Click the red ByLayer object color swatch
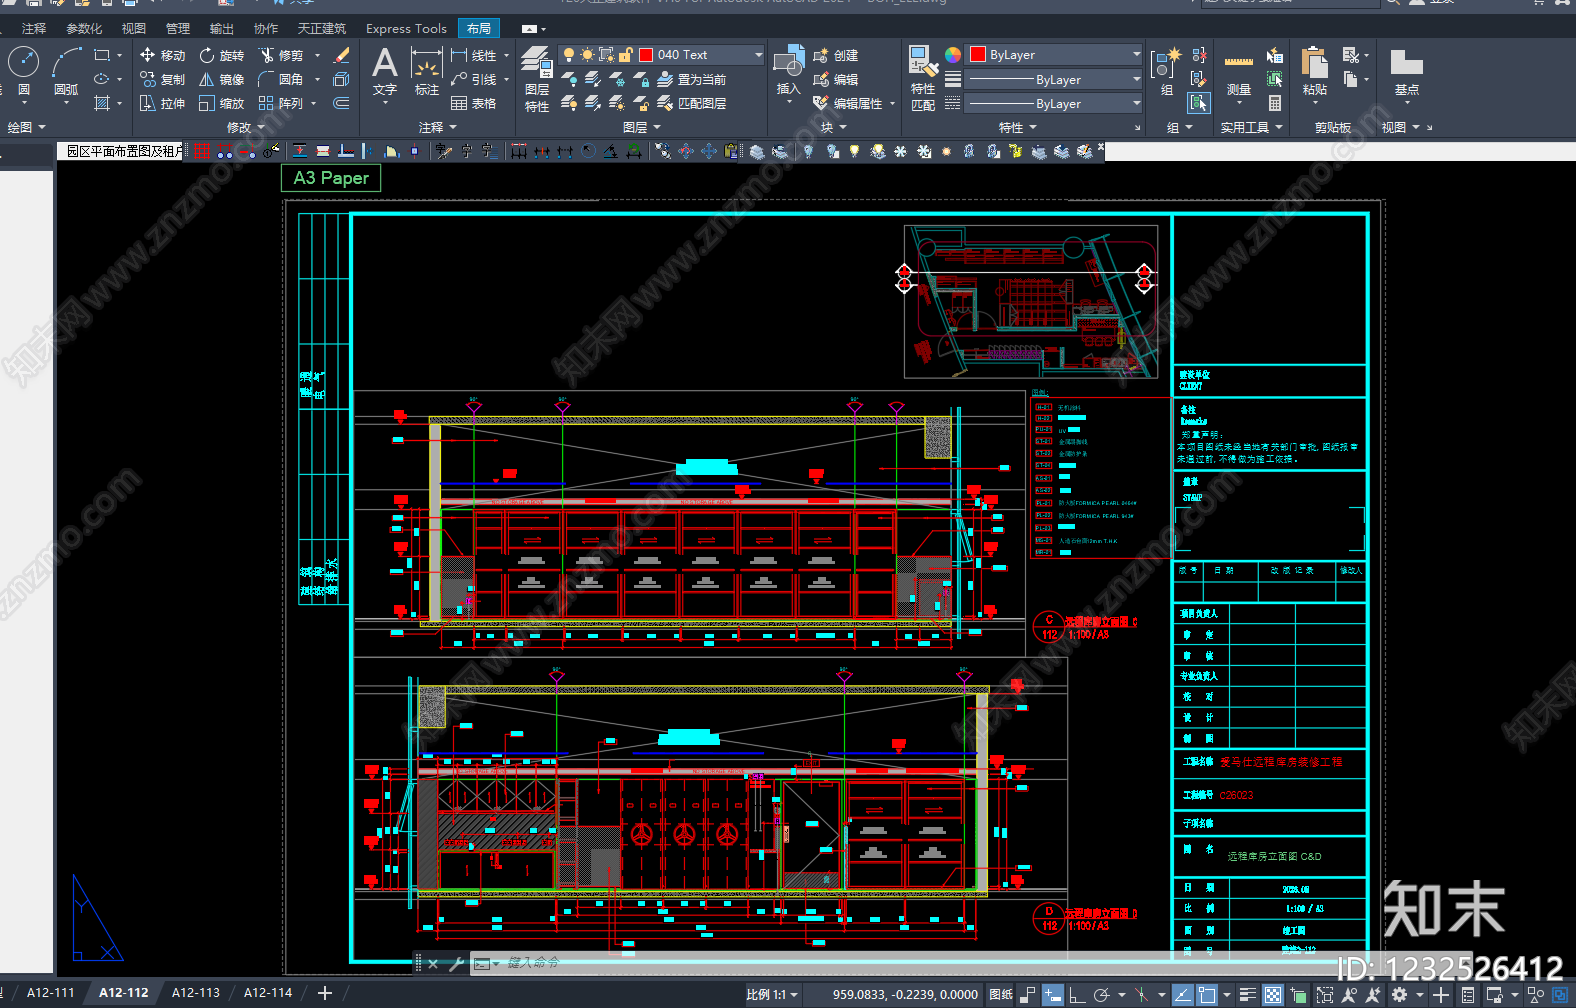Viewport: 1576px width, 1008px height. [978, 55]
